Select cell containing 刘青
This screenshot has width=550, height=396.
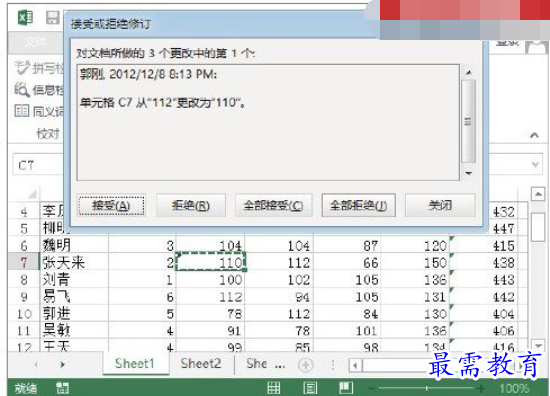(74, 280)
